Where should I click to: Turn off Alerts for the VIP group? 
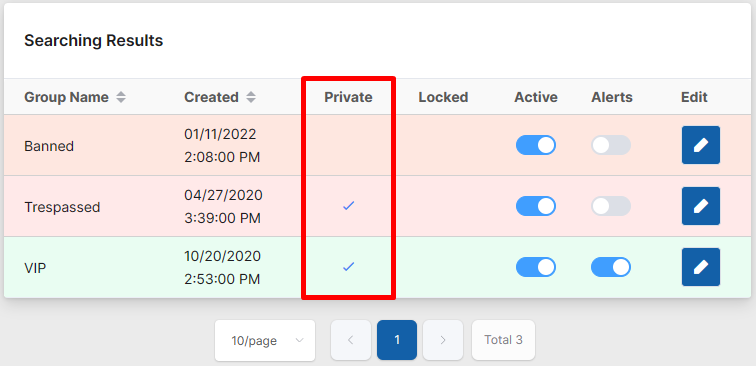[x=611, y=267]
